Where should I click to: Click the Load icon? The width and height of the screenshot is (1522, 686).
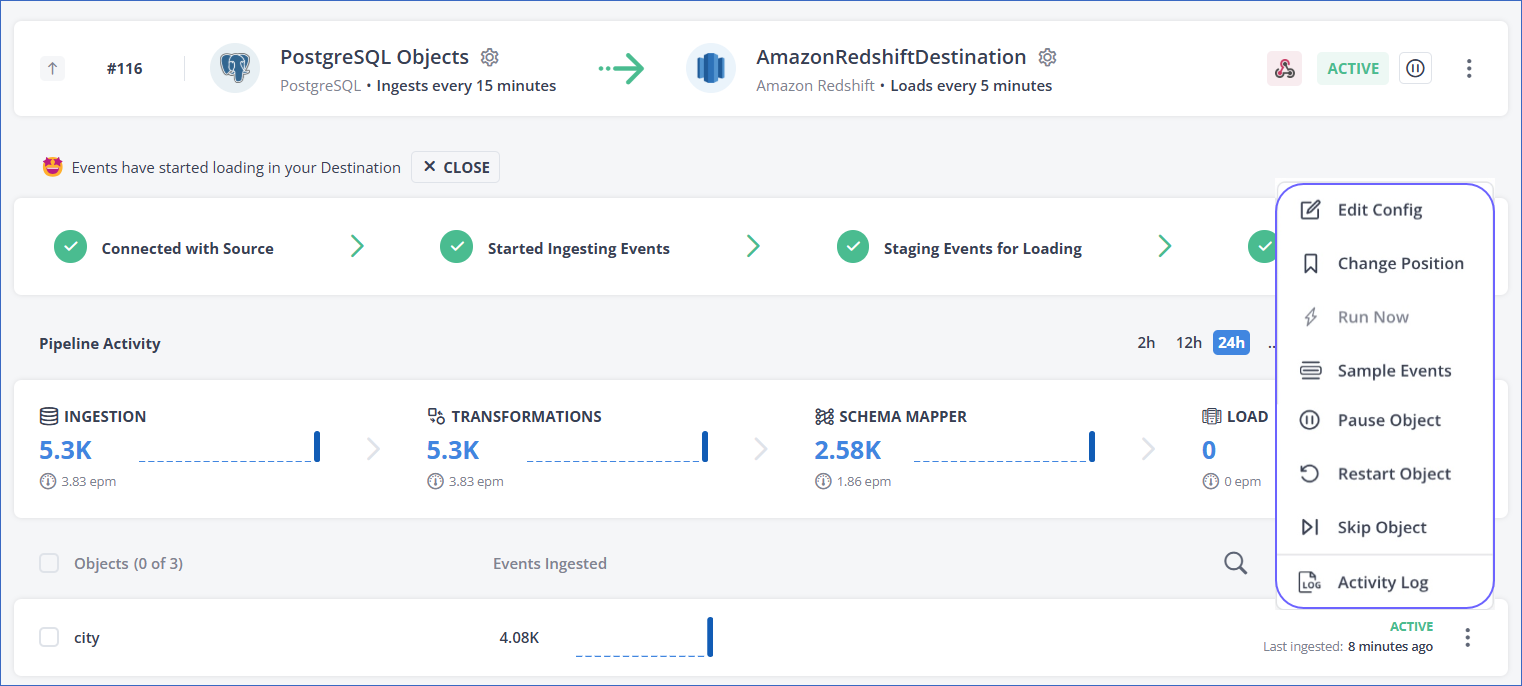[1211, 416]
